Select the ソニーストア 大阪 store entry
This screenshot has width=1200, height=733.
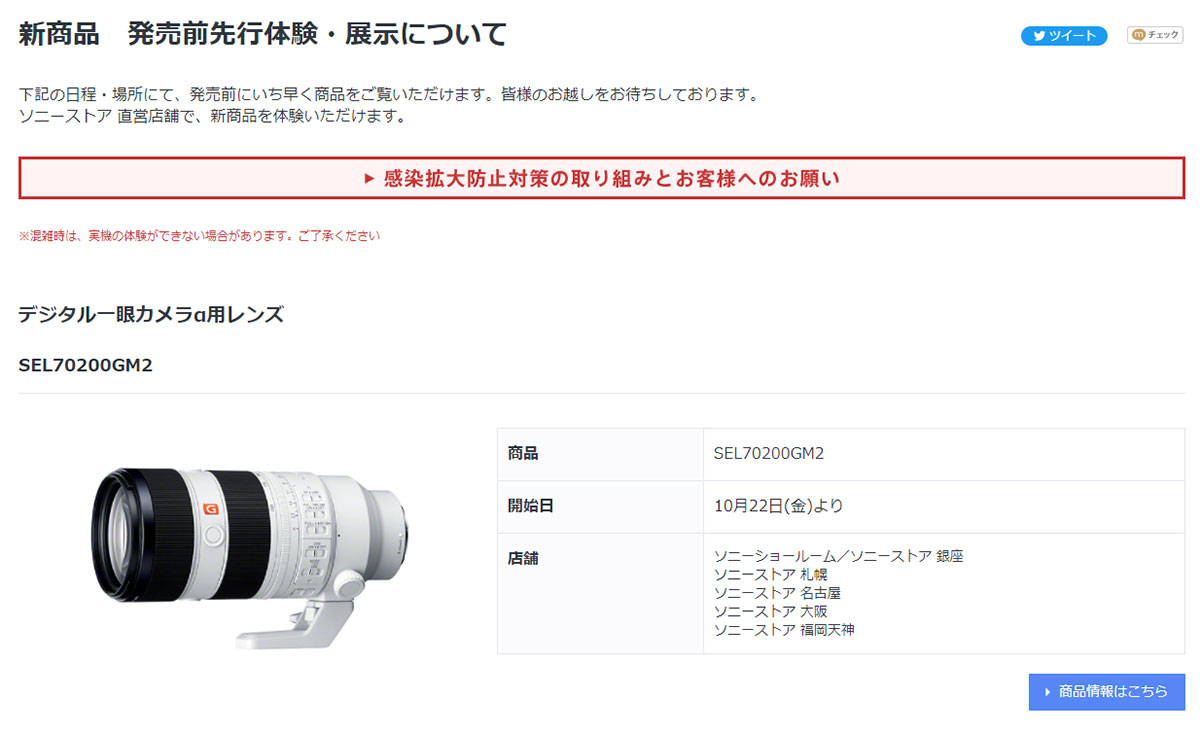coord(771,611)
